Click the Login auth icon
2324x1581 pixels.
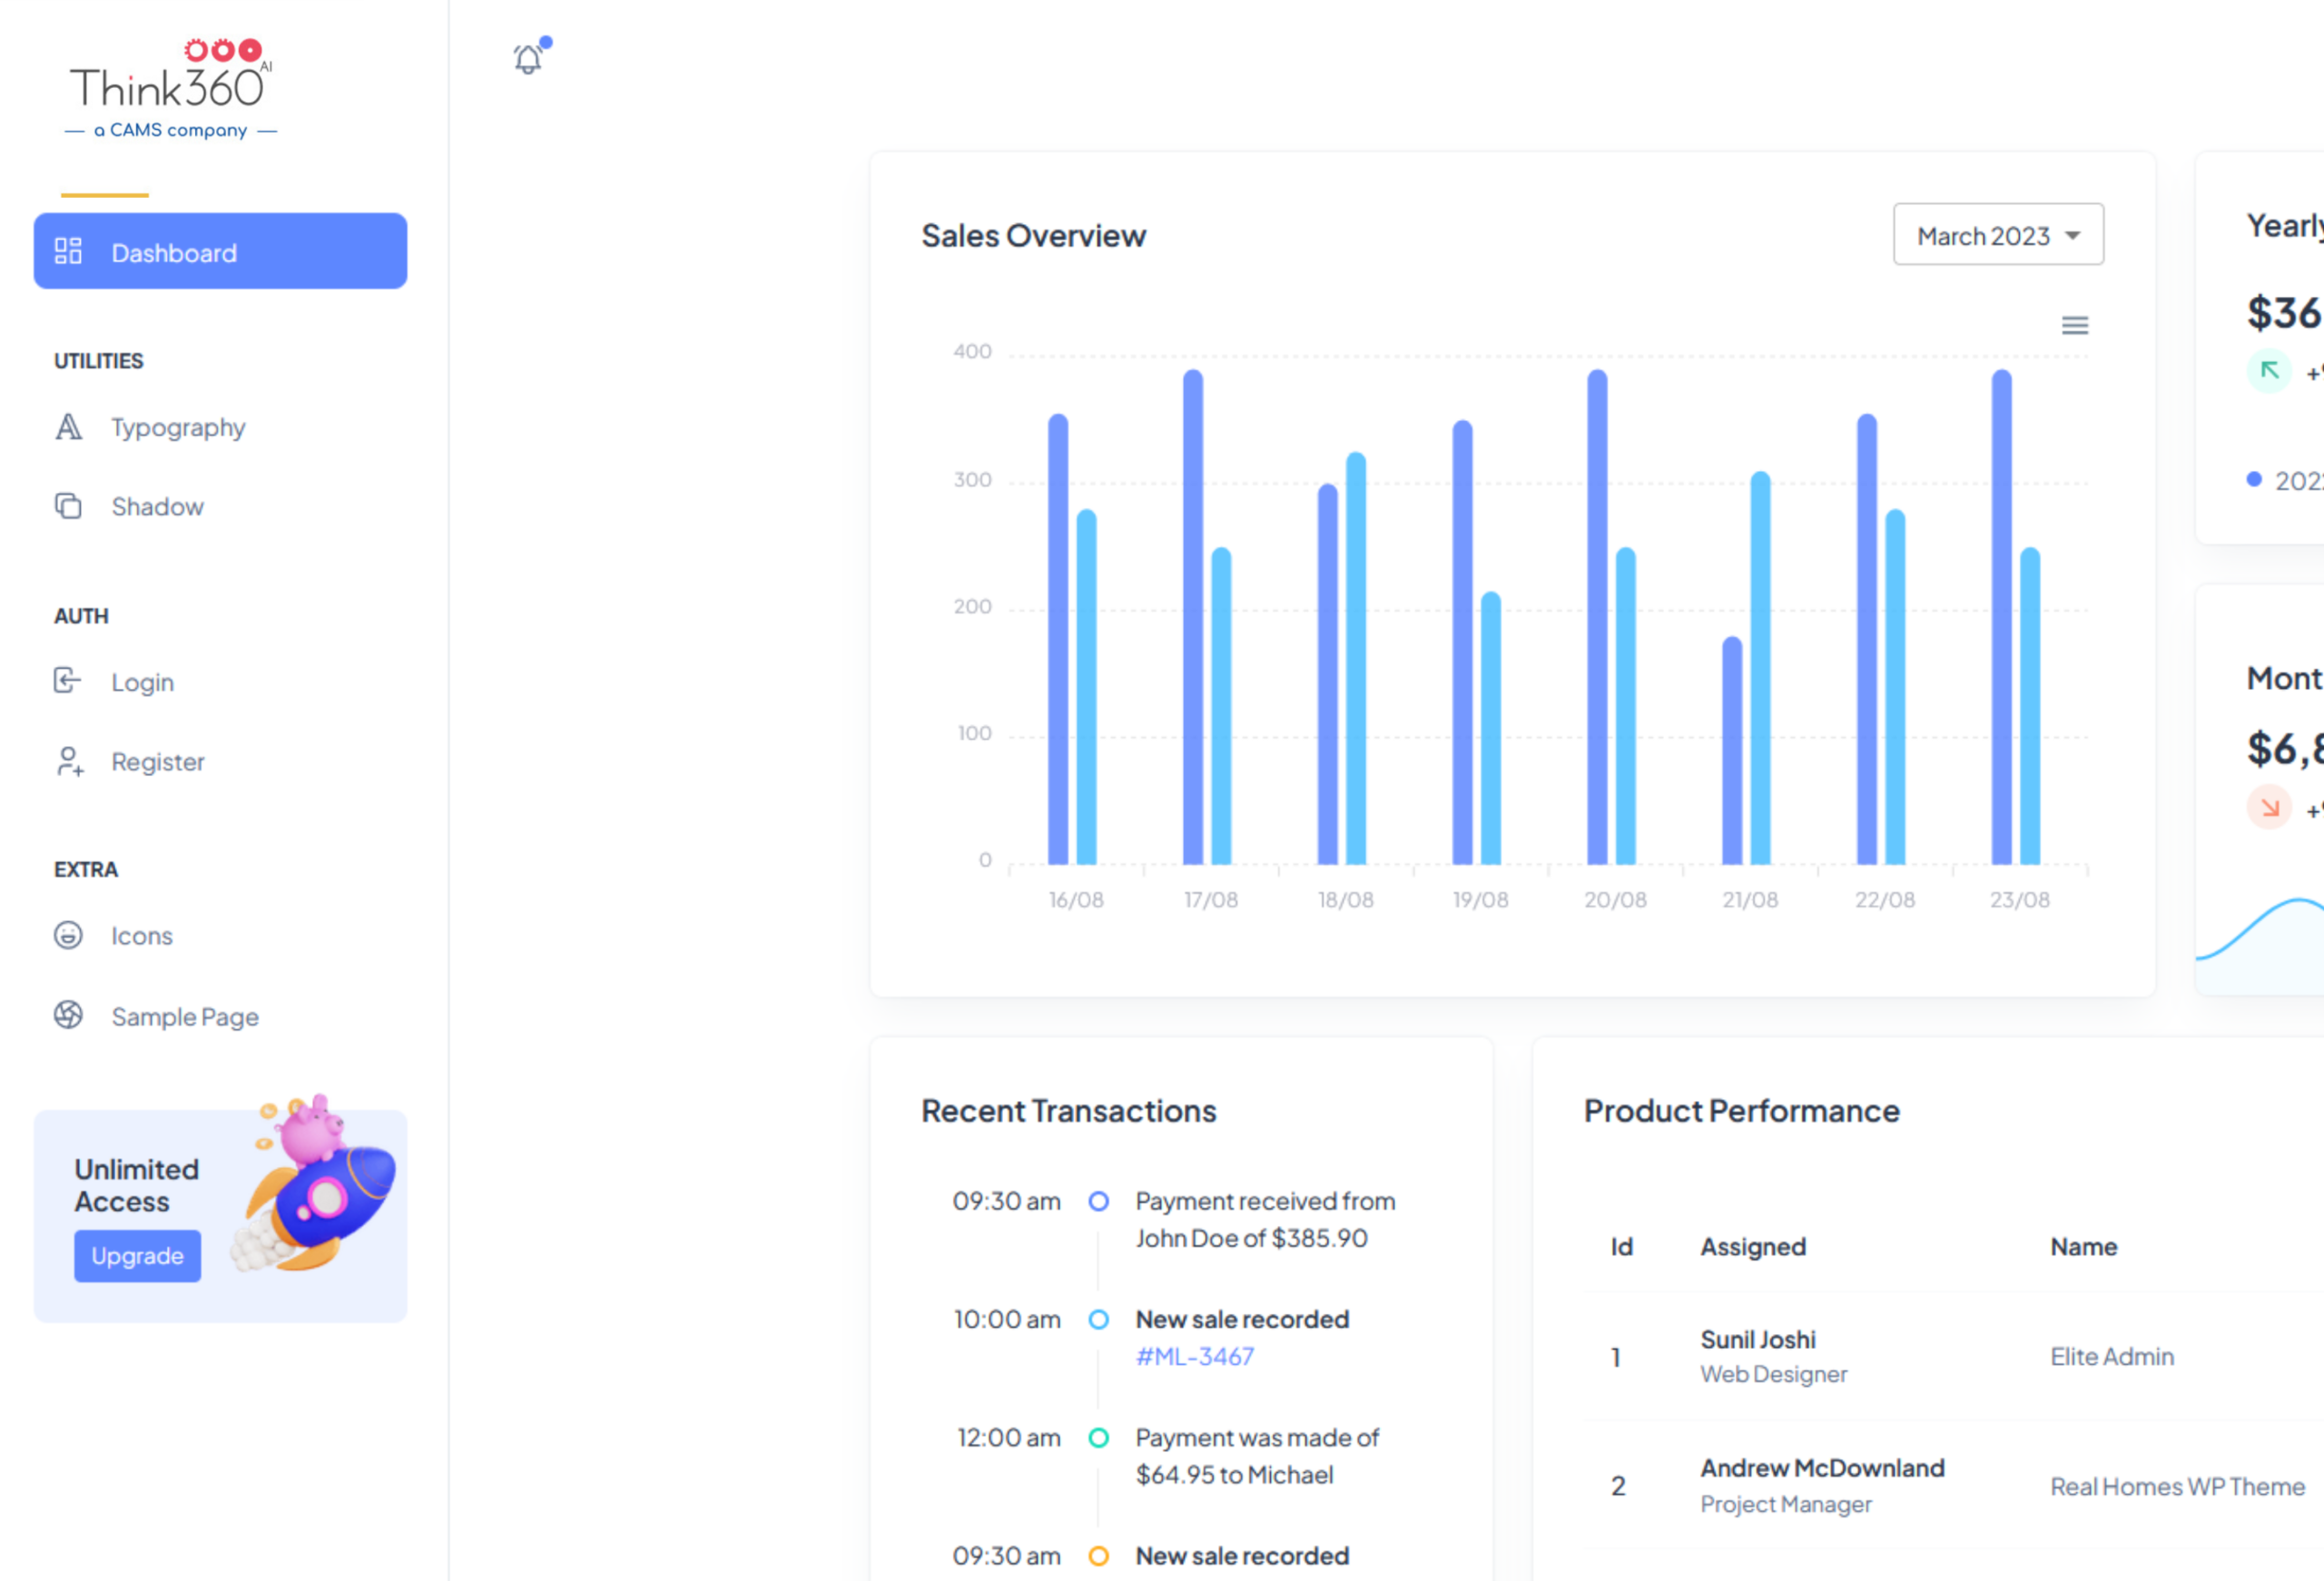tap(67, 681)
